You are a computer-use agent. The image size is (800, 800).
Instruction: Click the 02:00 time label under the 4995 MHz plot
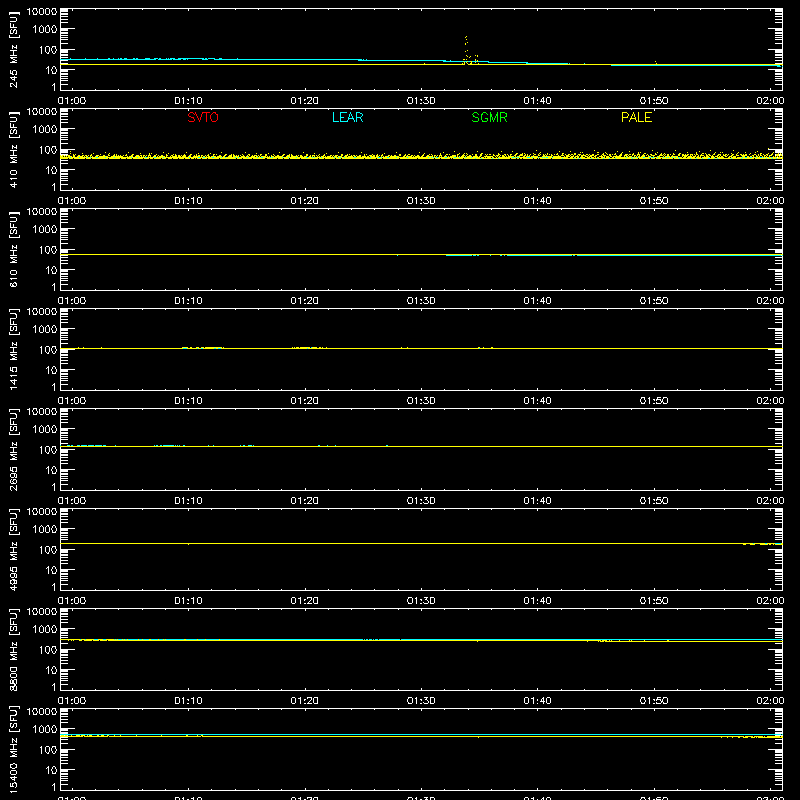coord(770,601)
